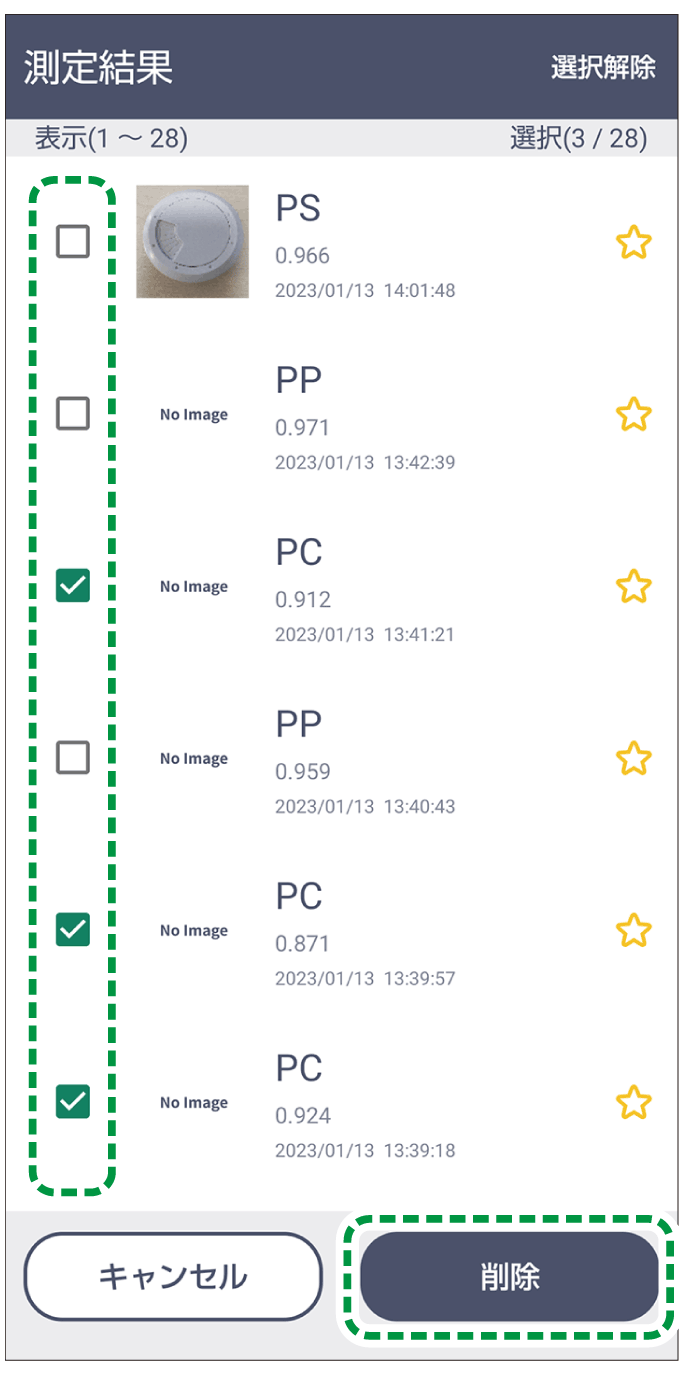
Task: Tap the star icon for PP 0.971
Action: click(x=633, y=414)
